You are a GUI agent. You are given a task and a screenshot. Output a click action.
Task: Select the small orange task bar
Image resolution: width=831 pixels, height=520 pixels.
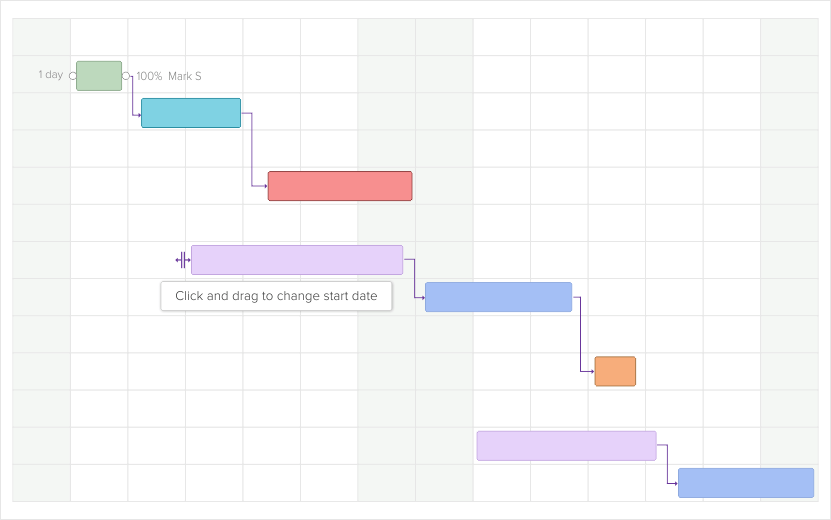click(x=615, y=371)
